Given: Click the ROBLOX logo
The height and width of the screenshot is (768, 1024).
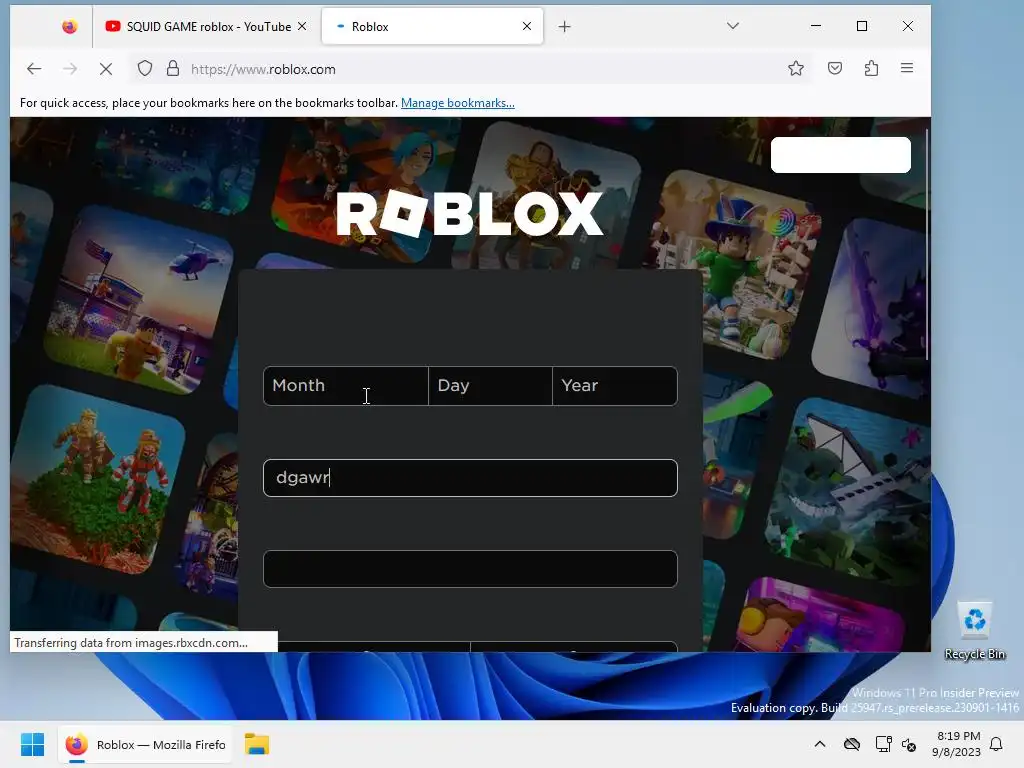Looking at the screenshot, I should pos(470,214).
